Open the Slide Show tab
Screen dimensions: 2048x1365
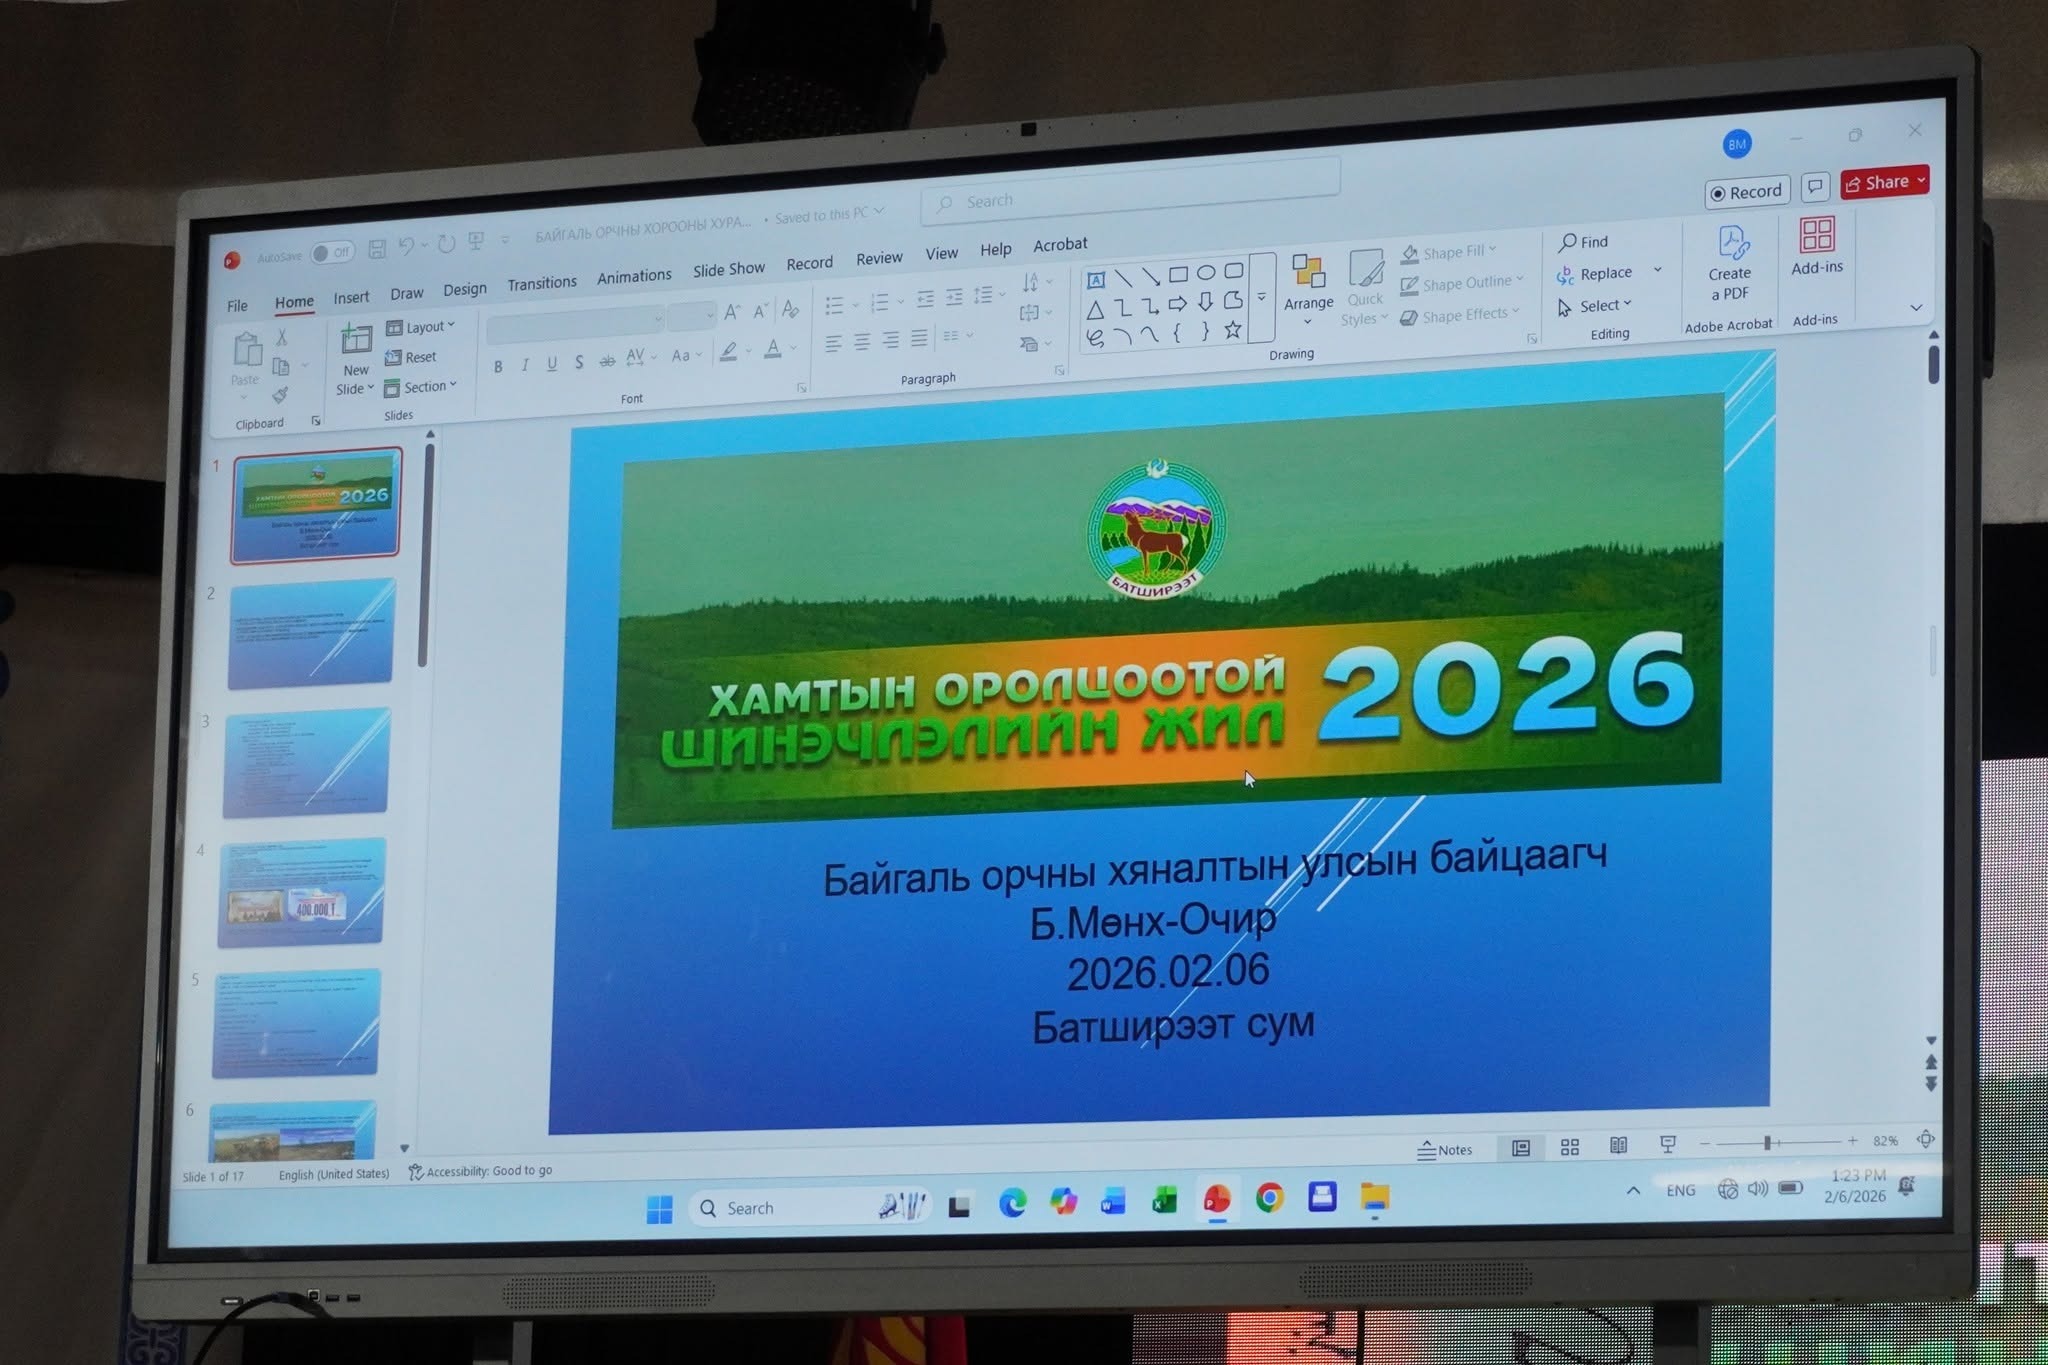click(729, 269)
